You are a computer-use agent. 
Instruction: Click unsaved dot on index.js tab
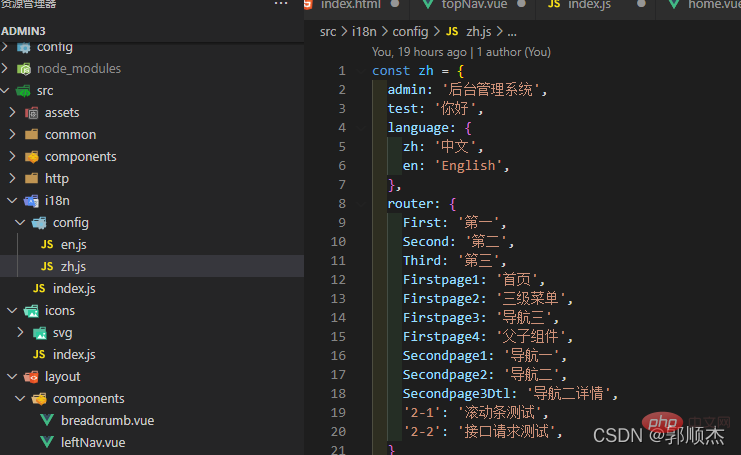point(641,4)
